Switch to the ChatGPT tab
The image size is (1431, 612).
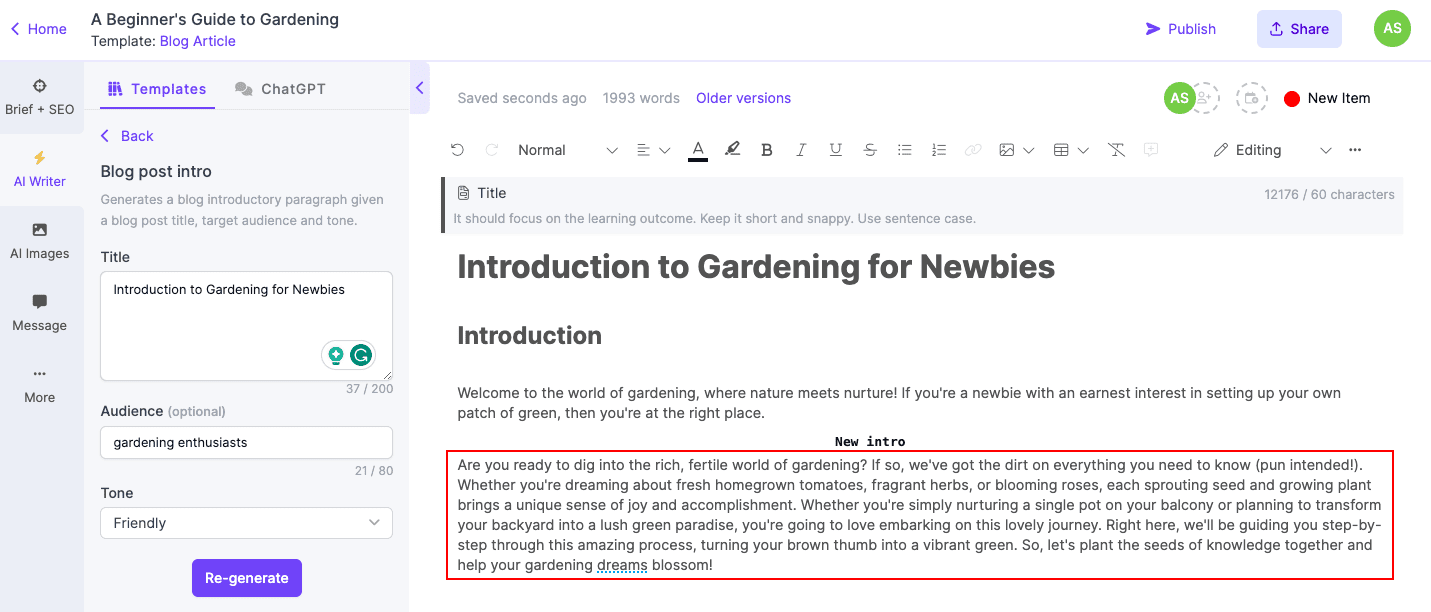pyautogui.click(x=280, y=89)
